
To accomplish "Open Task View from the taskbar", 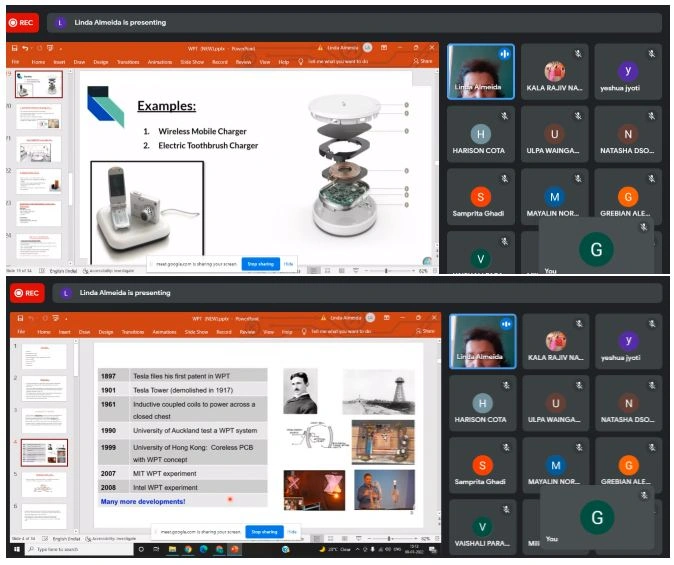I will pyautogui.click(x=156, y=550).
